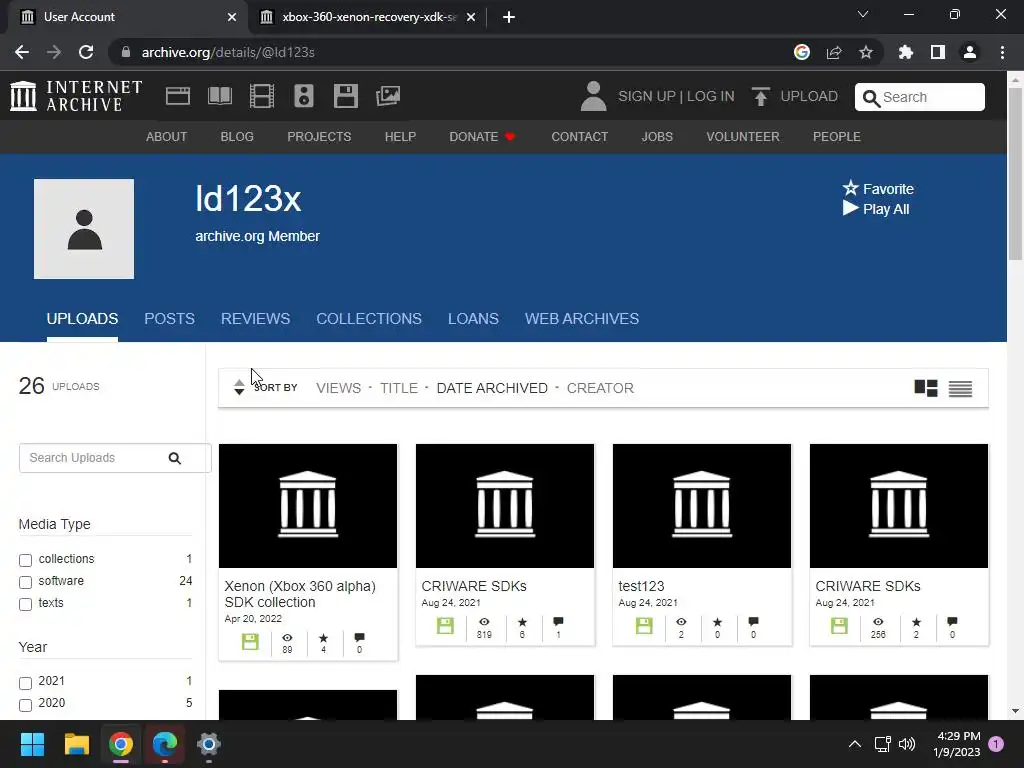Select the REVIEWS tab
The image size is (1024, 768).
(x=255, y=319)
